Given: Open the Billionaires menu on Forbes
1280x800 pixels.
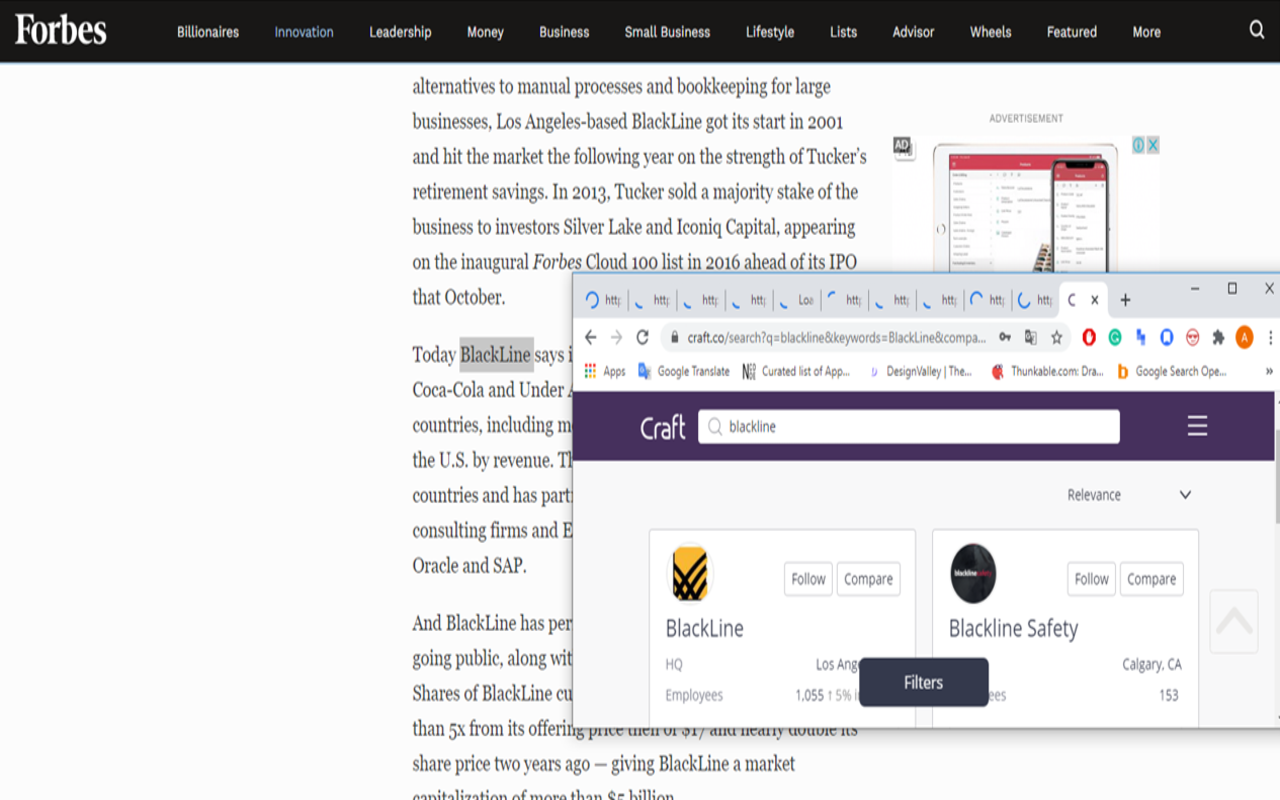Looking at the screenshot, I should (208, 32).
